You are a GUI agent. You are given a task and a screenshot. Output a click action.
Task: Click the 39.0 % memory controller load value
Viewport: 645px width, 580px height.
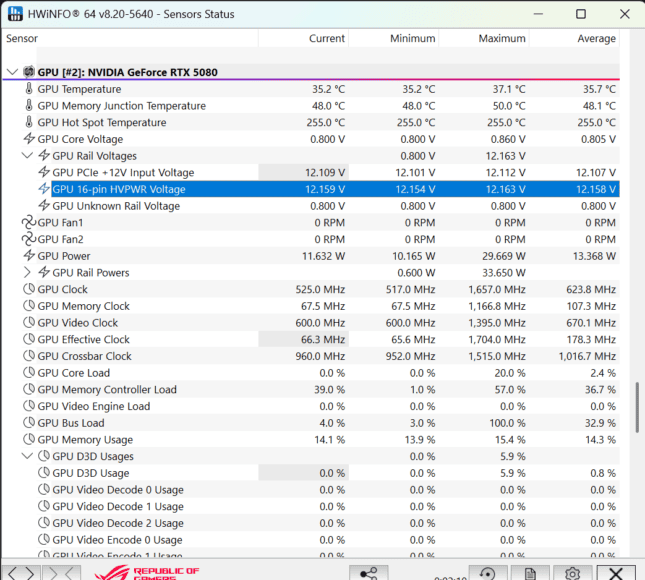point(329,389)
